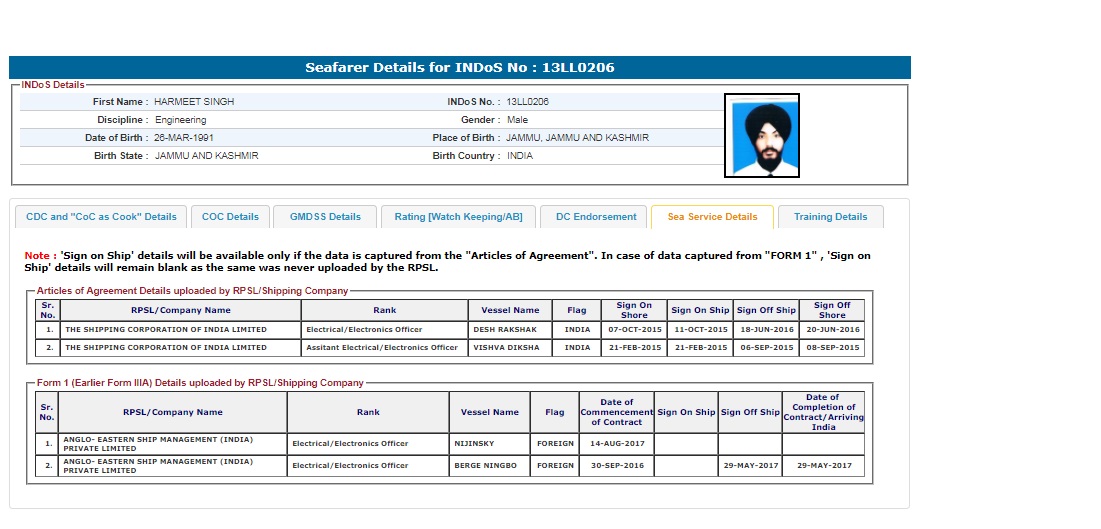
Task: Click the Sea Service Details tab
Action: coord(712,217)
